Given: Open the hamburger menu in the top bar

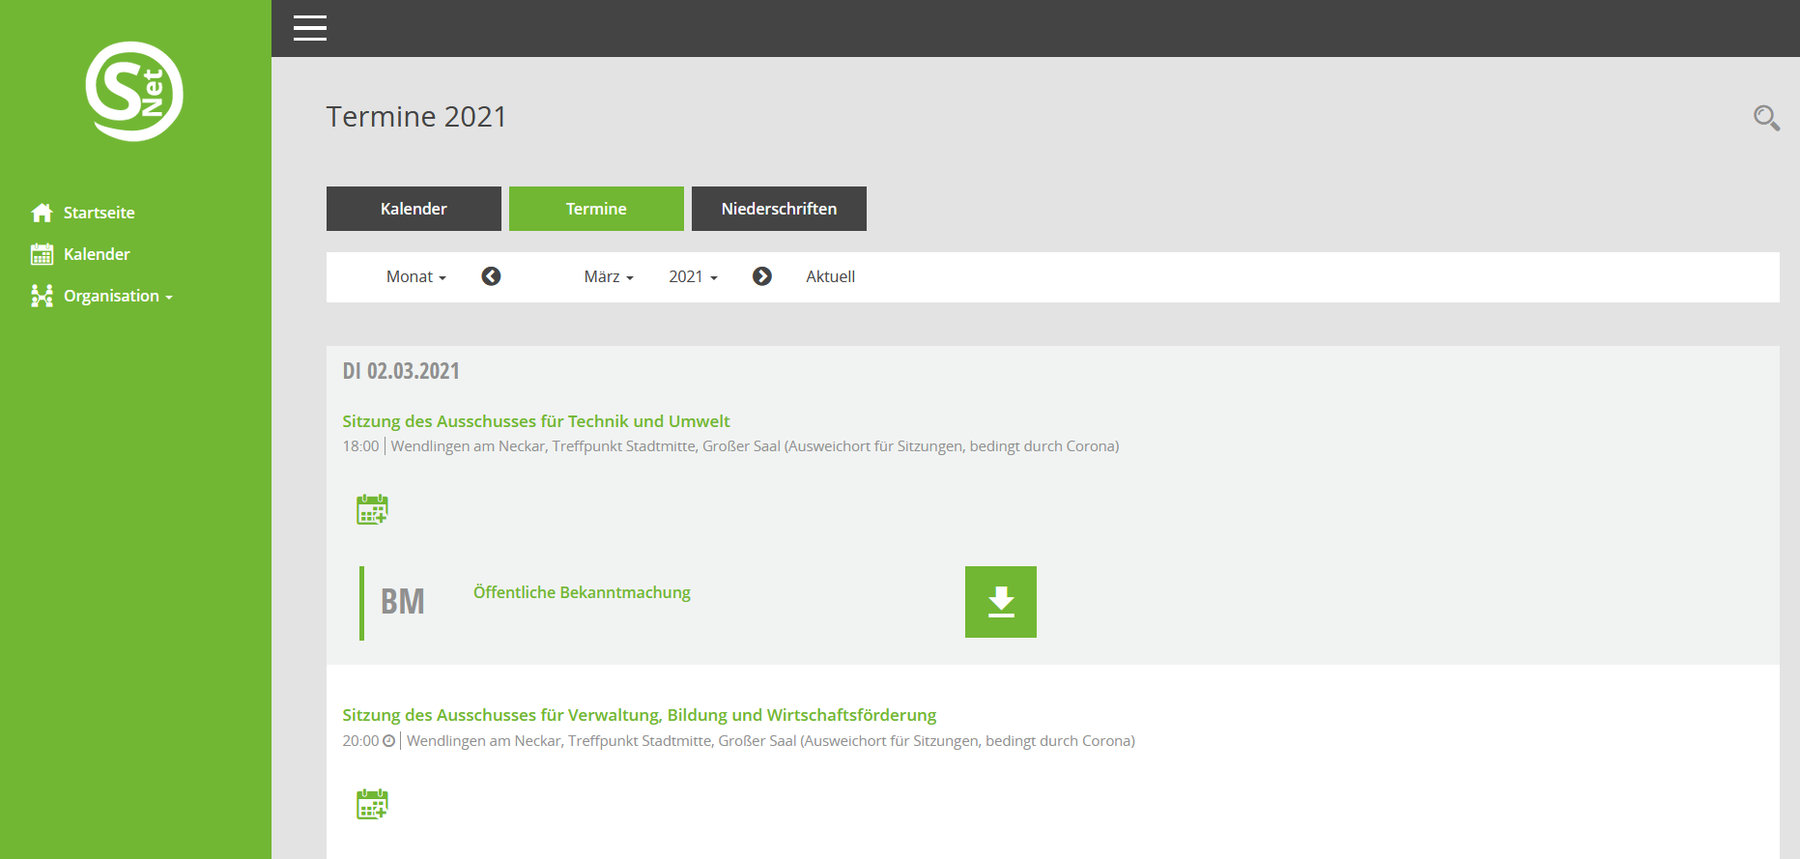Looking at the screenshot, I should click(x=310, y=28).
